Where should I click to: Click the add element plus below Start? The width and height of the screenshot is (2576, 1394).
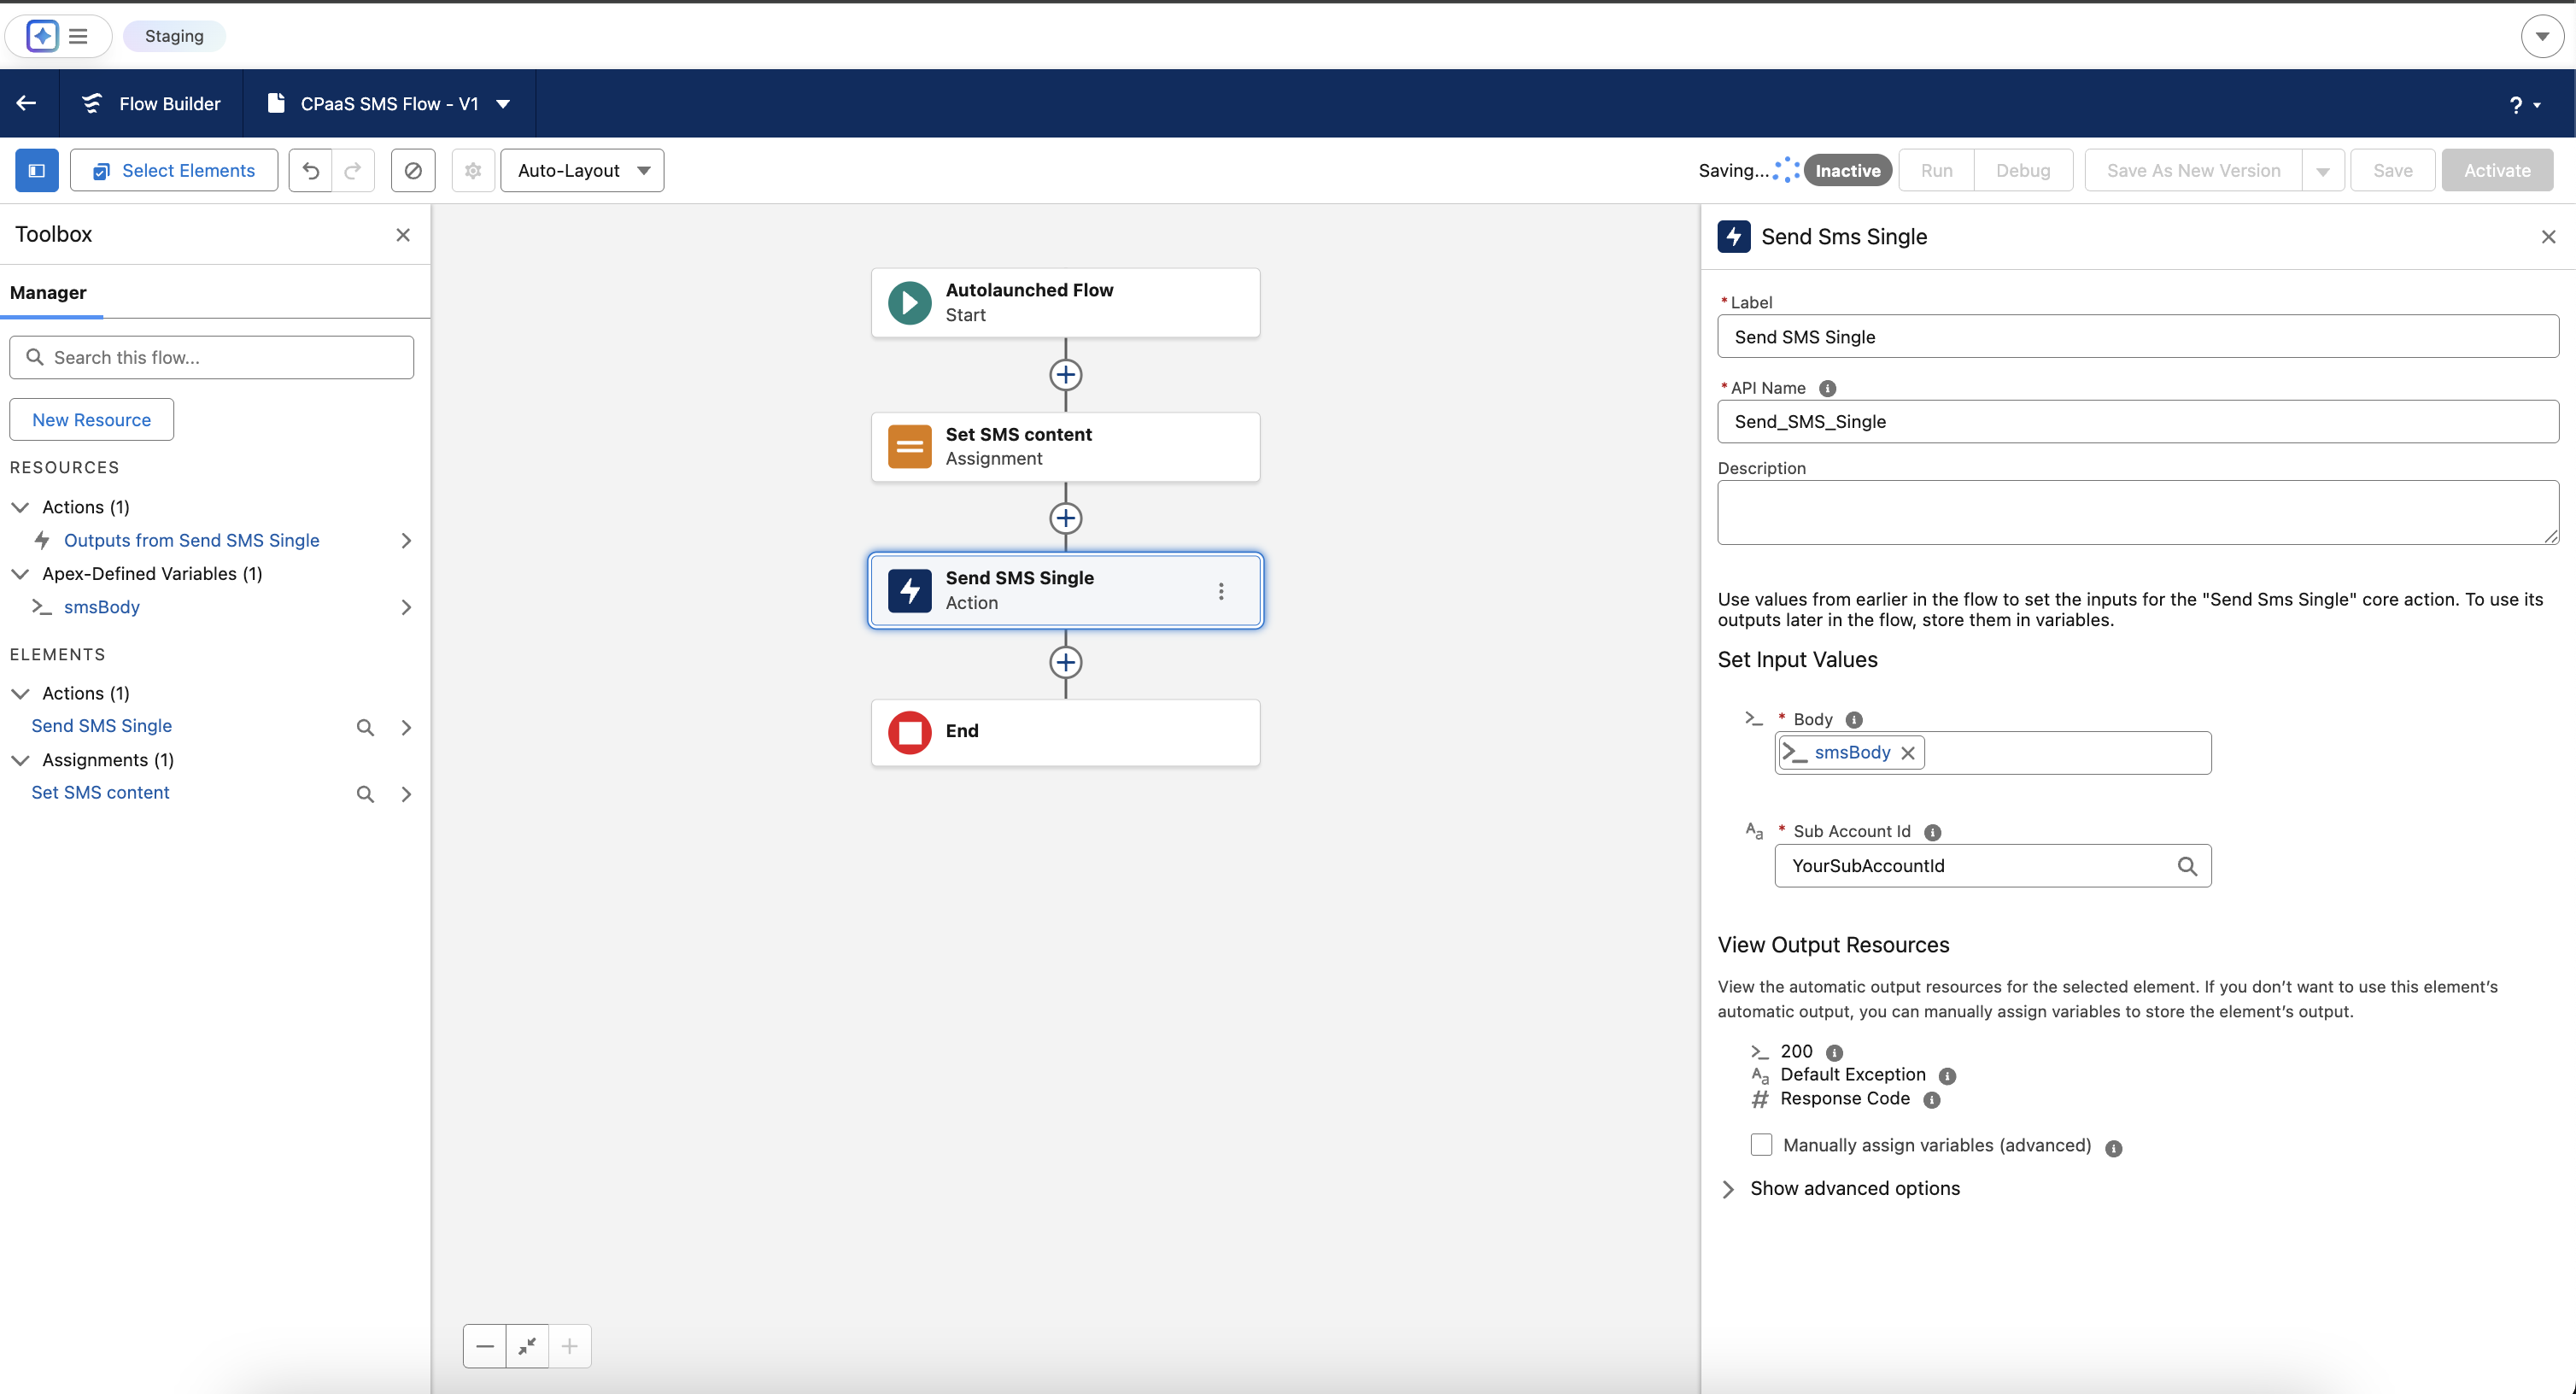tap(1065, 375)
